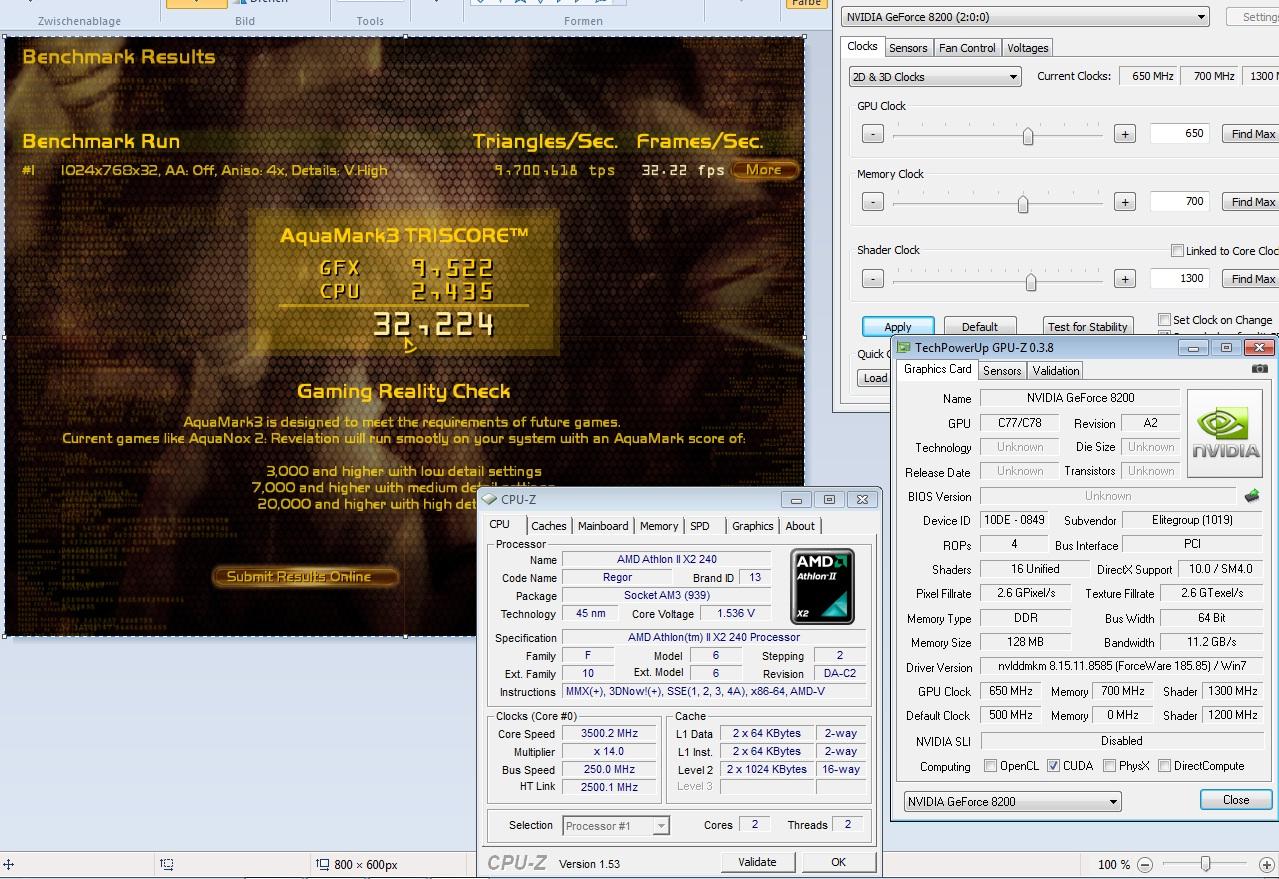Click the GPU-Z screenshot camera icon
This screenshot has width=1279, height=879.
1259,369
